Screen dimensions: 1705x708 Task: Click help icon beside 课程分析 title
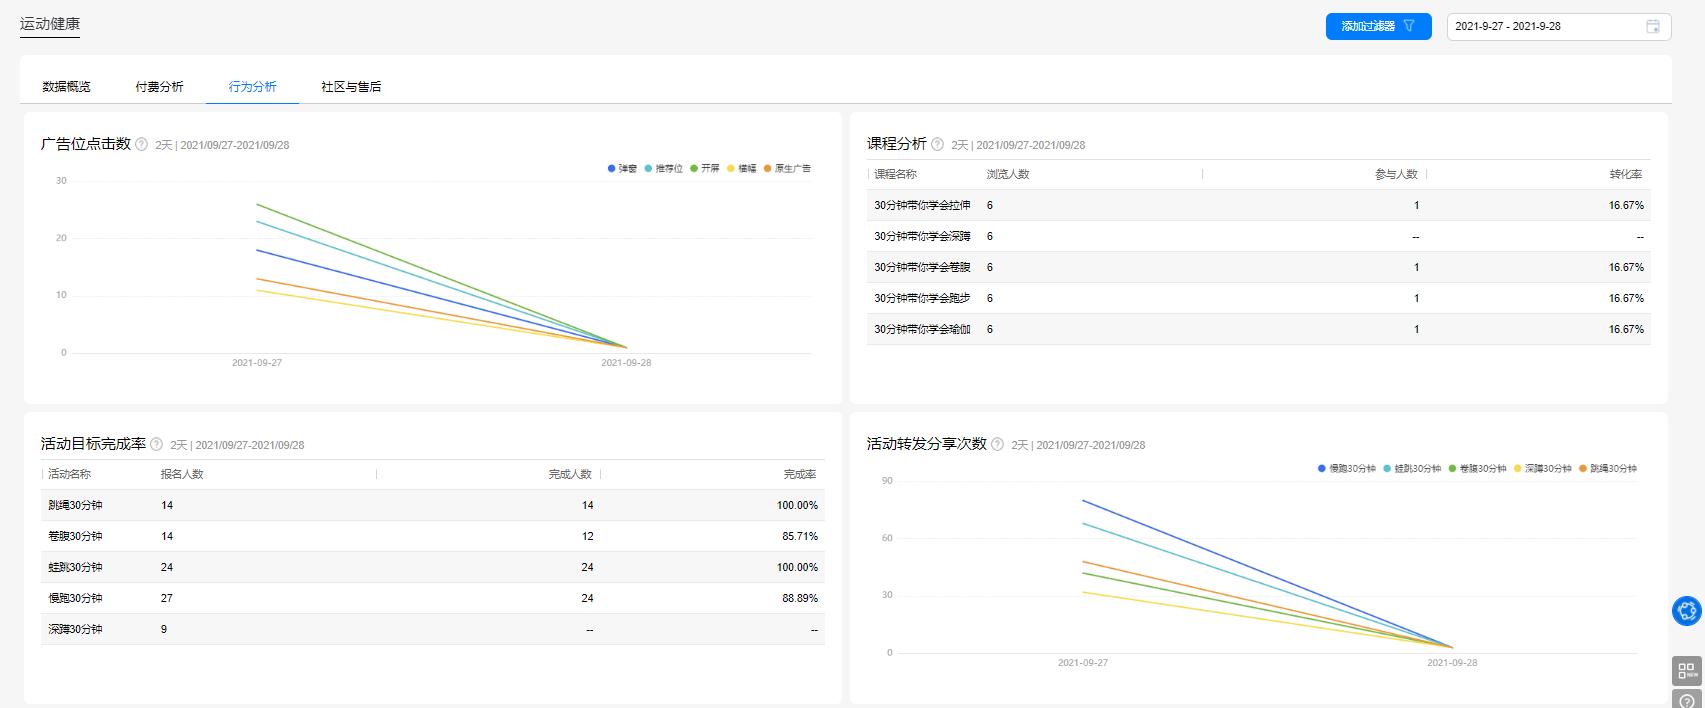pyautogui.click(x=938, y=144)
